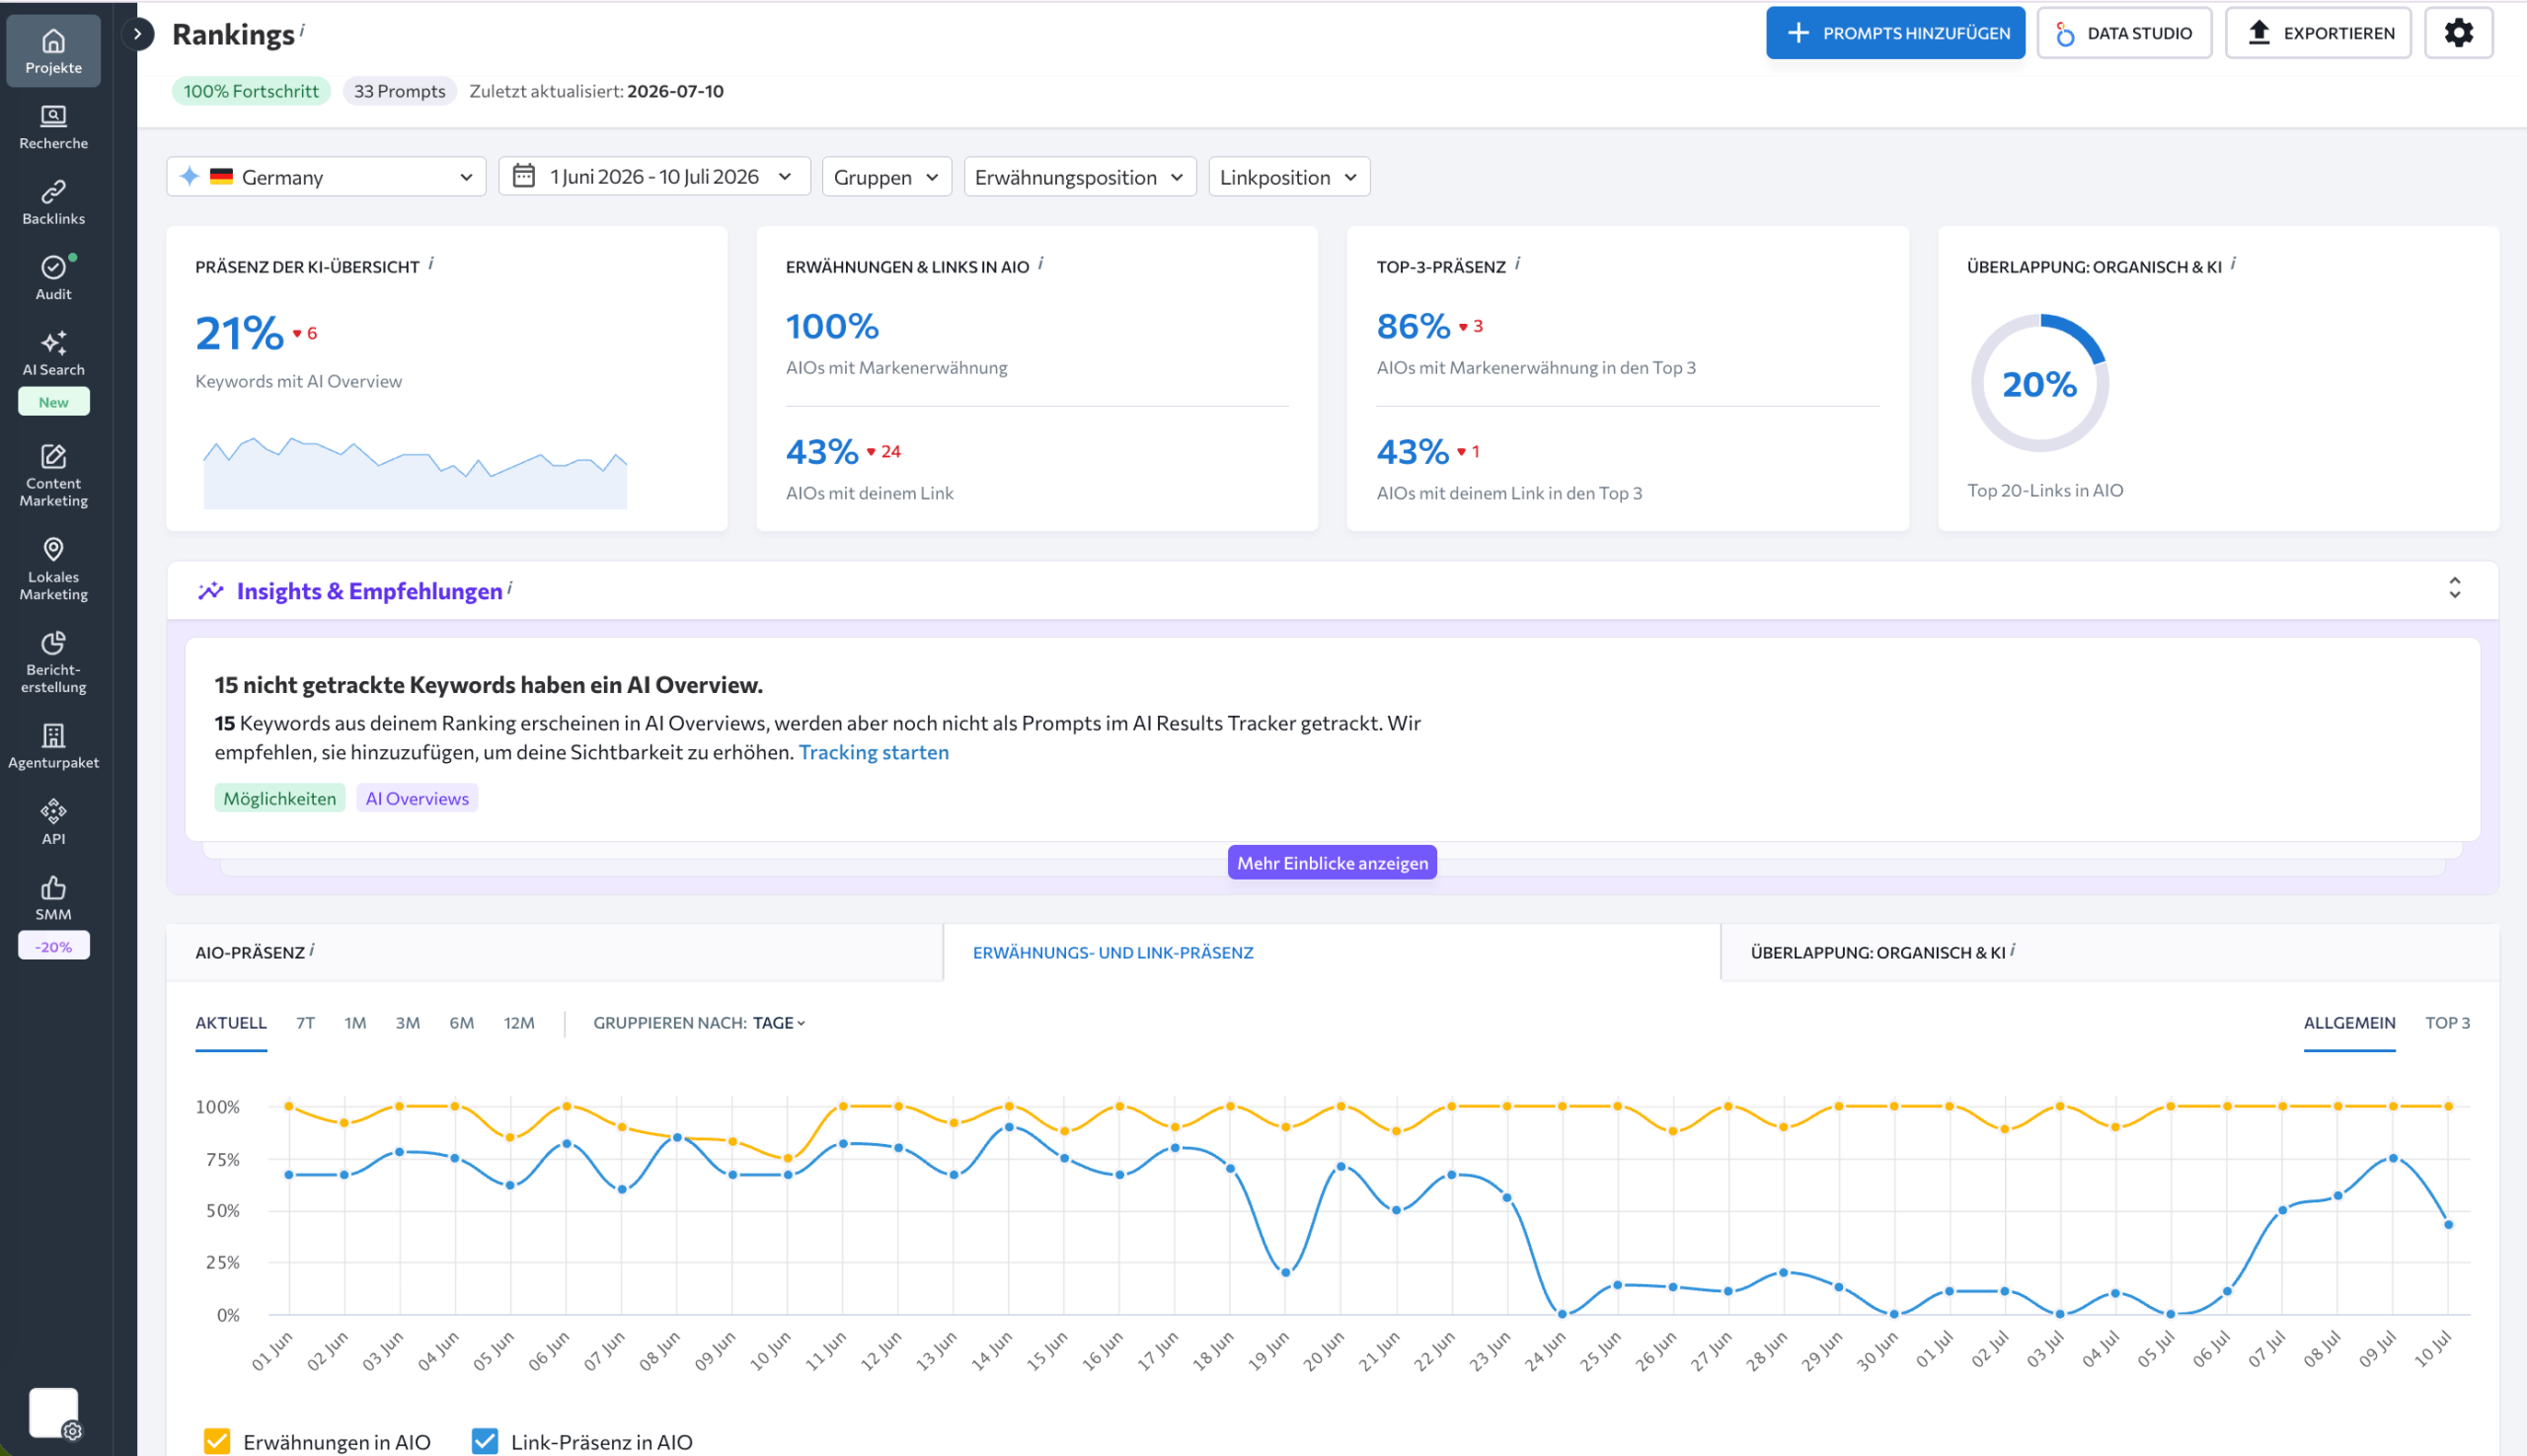
Task: Select the 12M time range
Action: pyautogui.click(x=519, y=1023)
